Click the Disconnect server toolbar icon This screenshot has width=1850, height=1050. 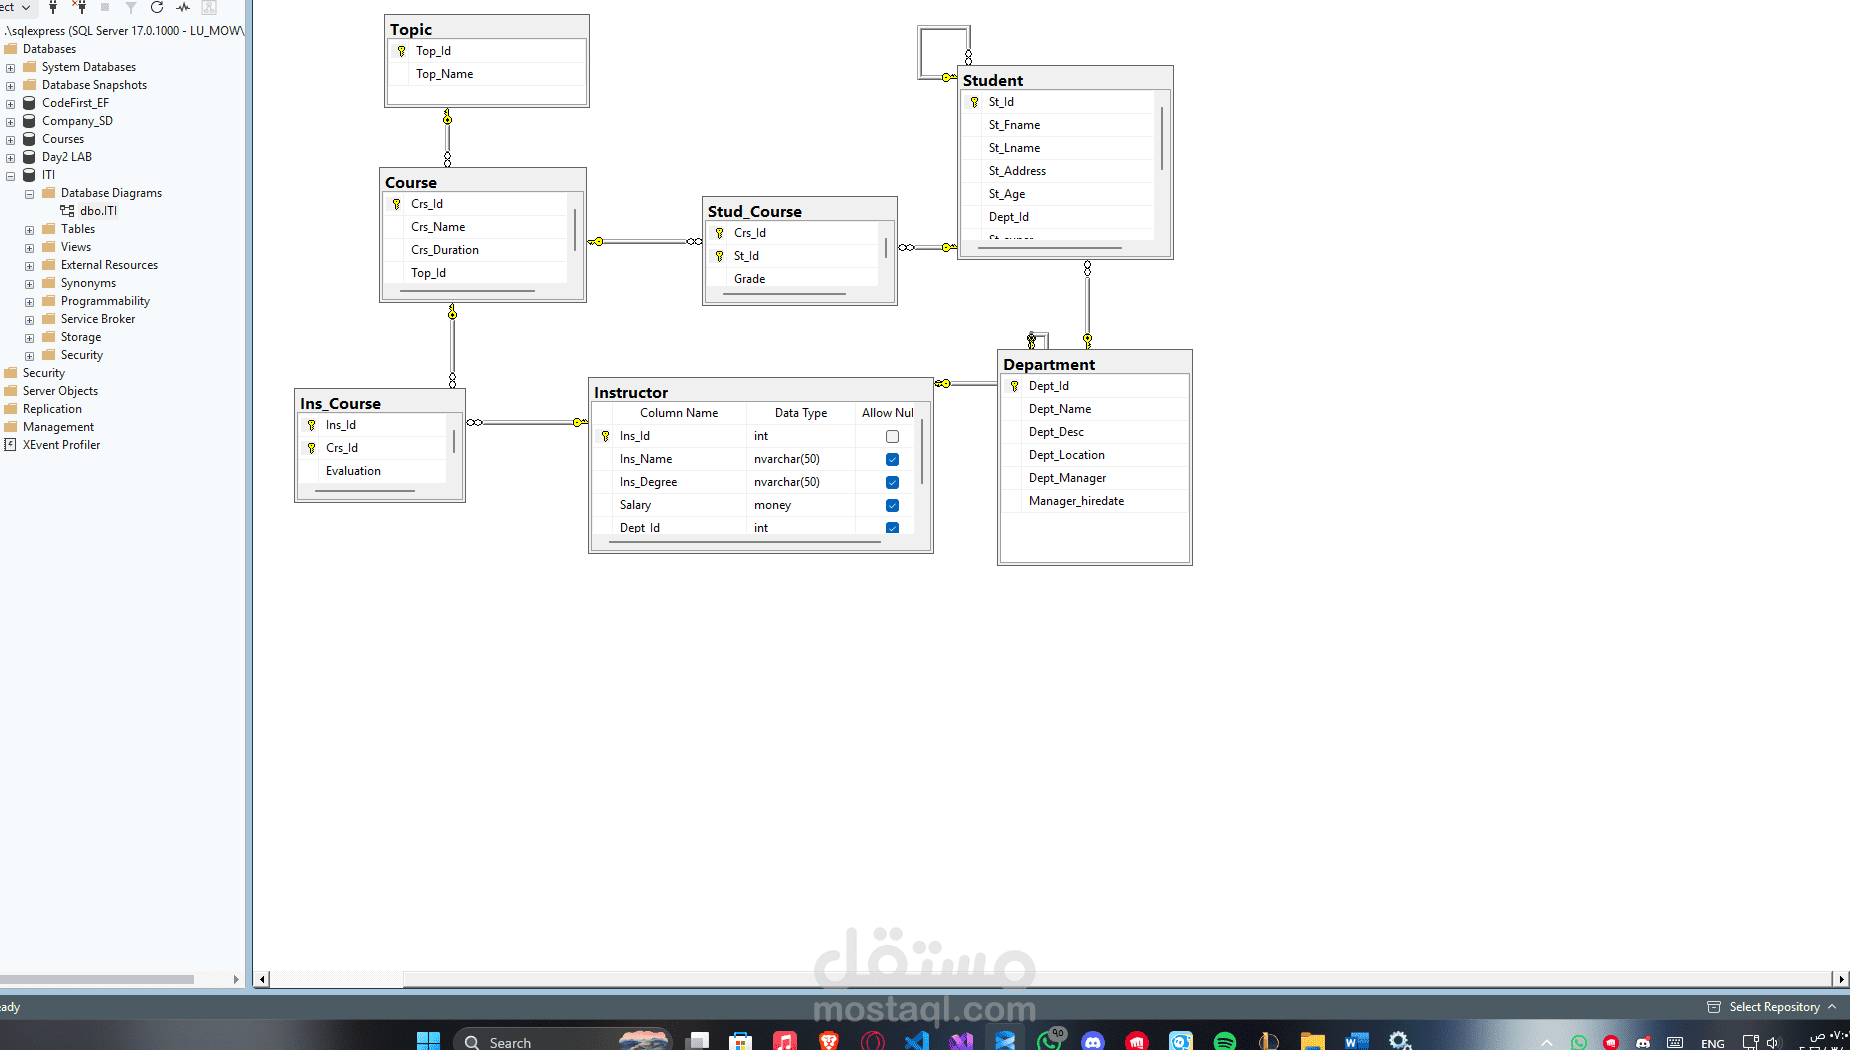point(79,8)
